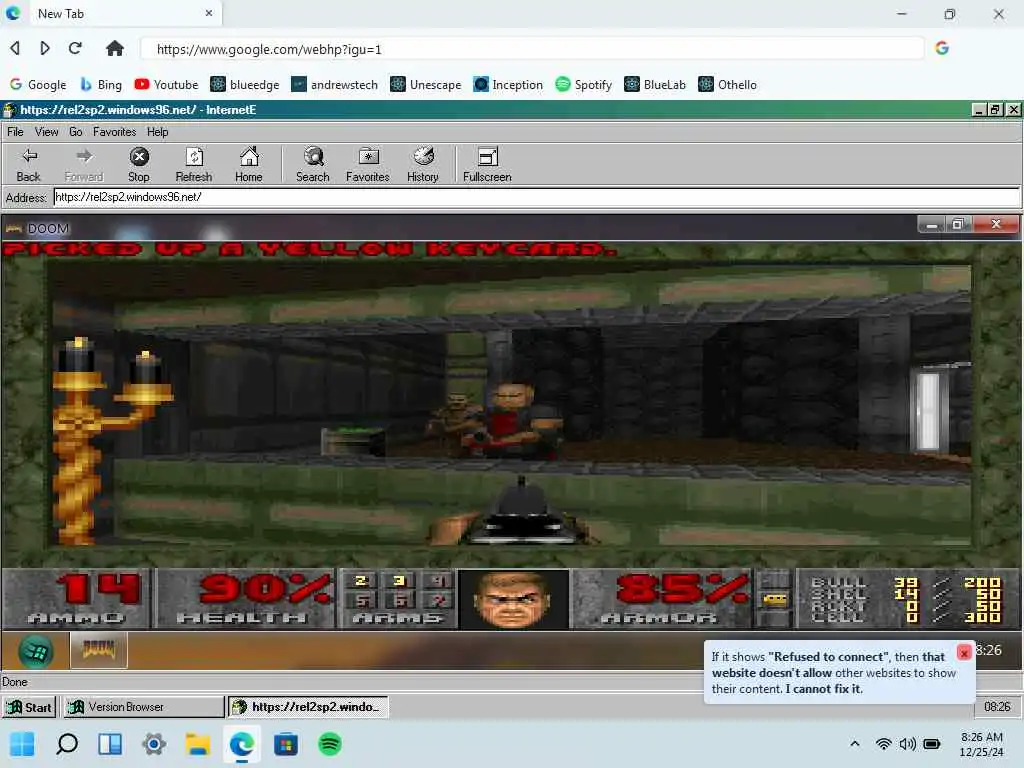Open the Spotify bookmark
The width and height of the screenshot is (1024, 768).
click(583, 85)
